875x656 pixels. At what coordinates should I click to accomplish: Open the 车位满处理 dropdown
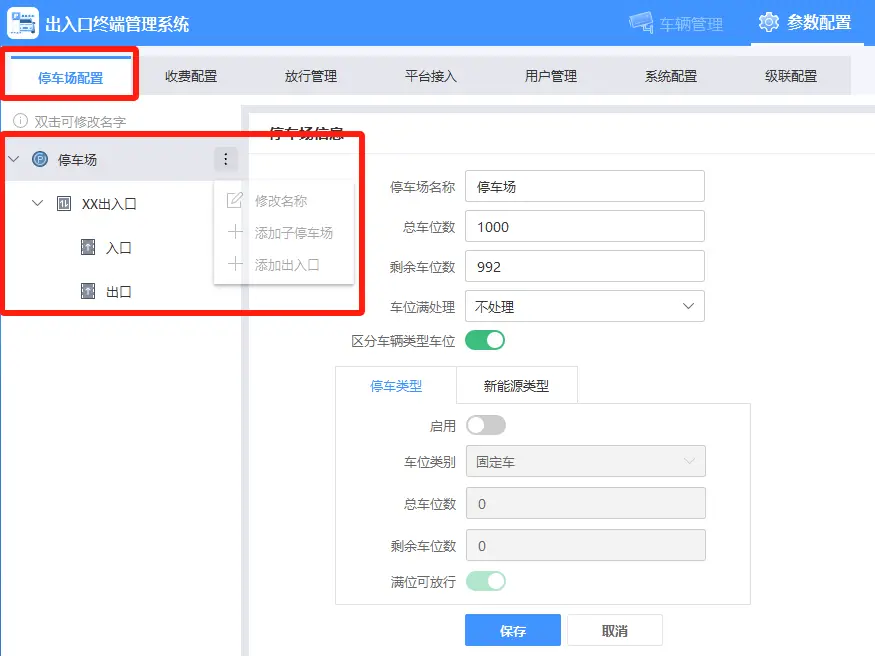click(584, 306)
